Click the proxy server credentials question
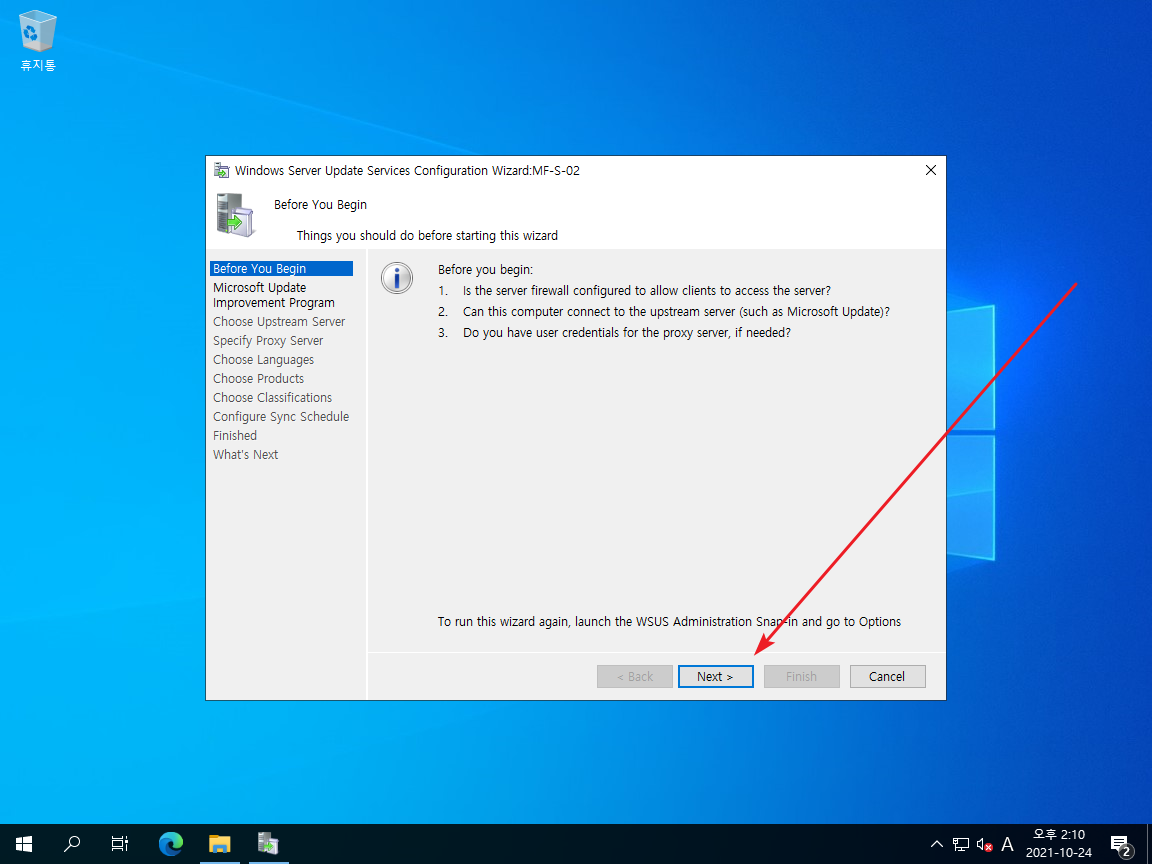 click(627, 333)
